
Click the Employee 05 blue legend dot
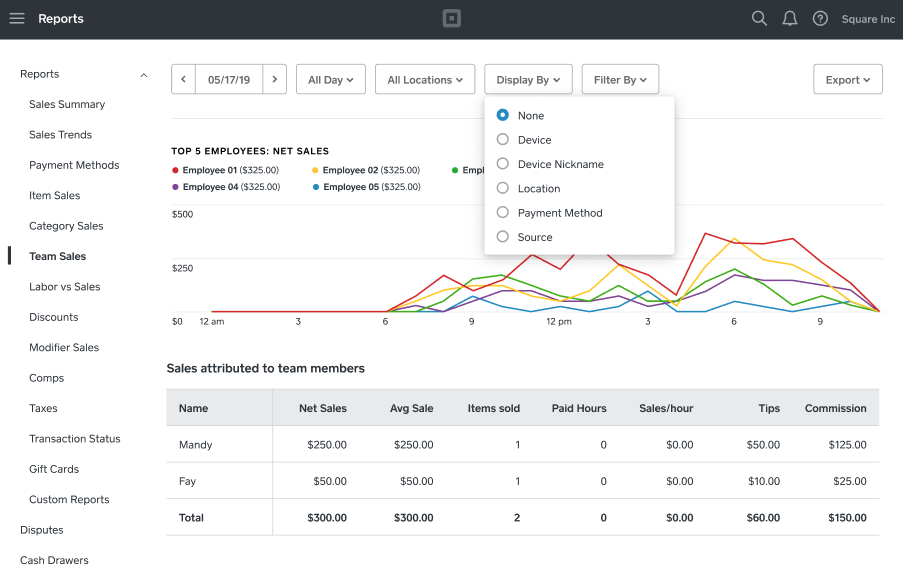point(316,187)
